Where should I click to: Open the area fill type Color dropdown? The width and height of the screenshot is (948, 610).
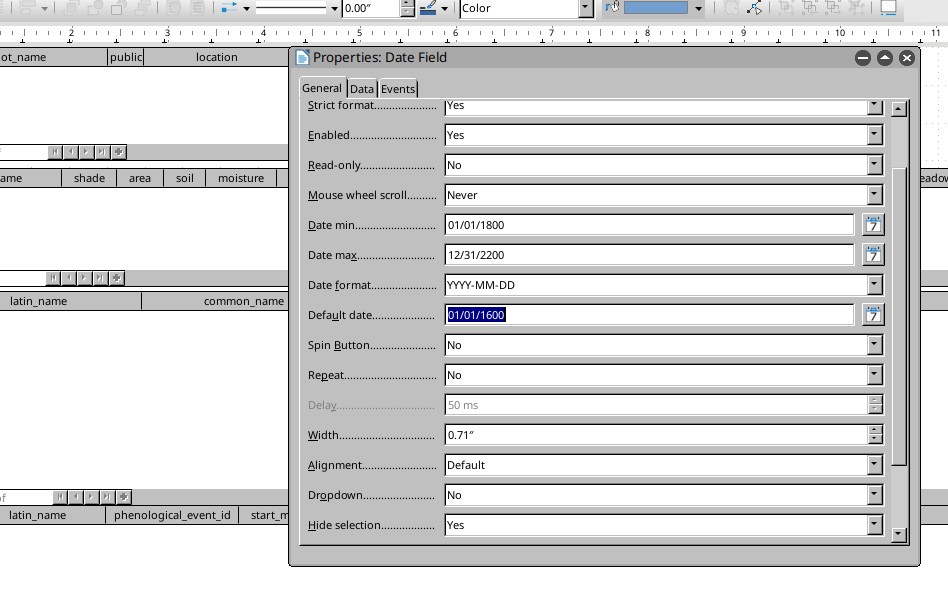click(585, 8)
